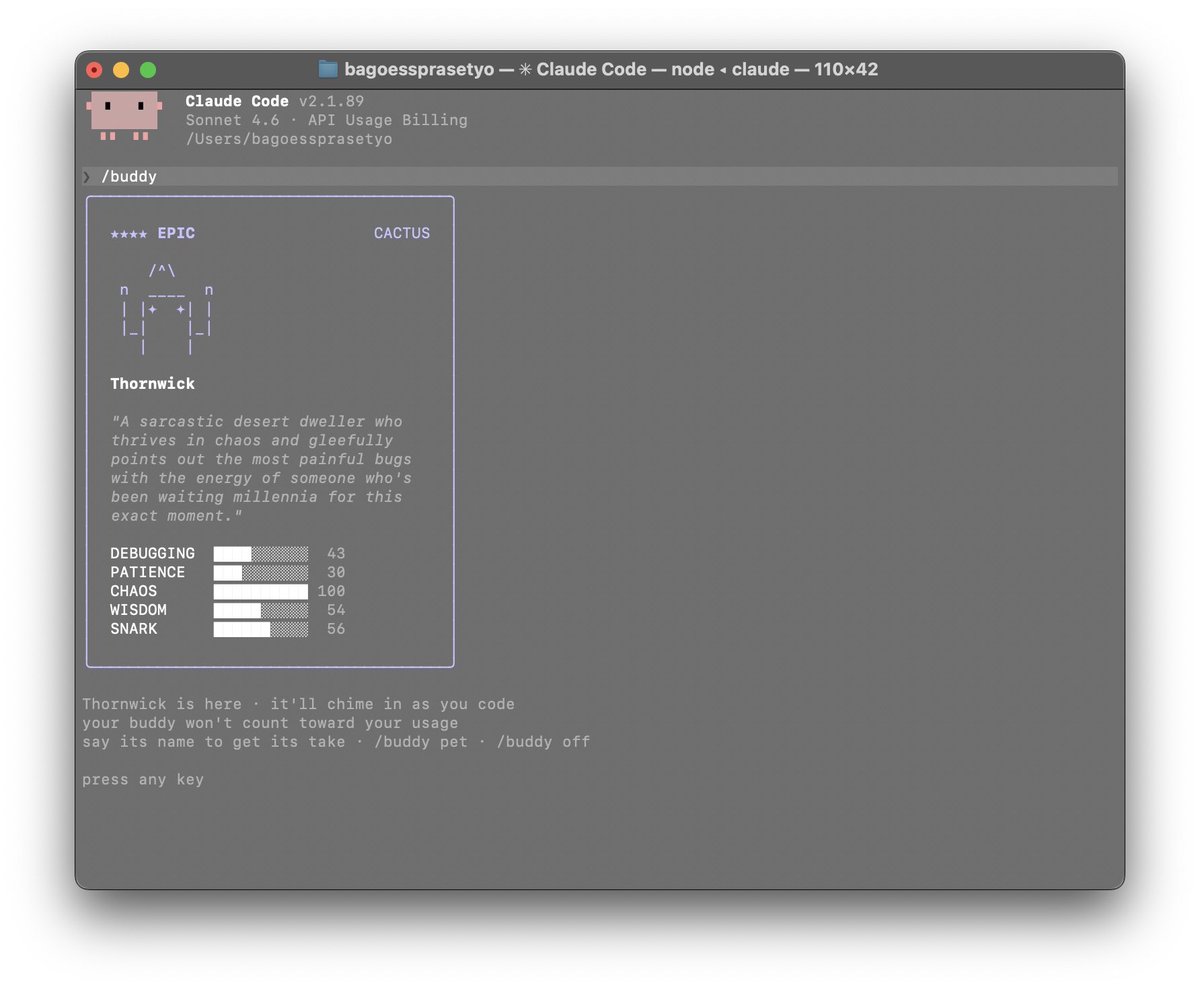Click the Claude Code pixel mascot icon
Image resolution: width=1200 pixels, height=989 pixels.
coord(125,116)
